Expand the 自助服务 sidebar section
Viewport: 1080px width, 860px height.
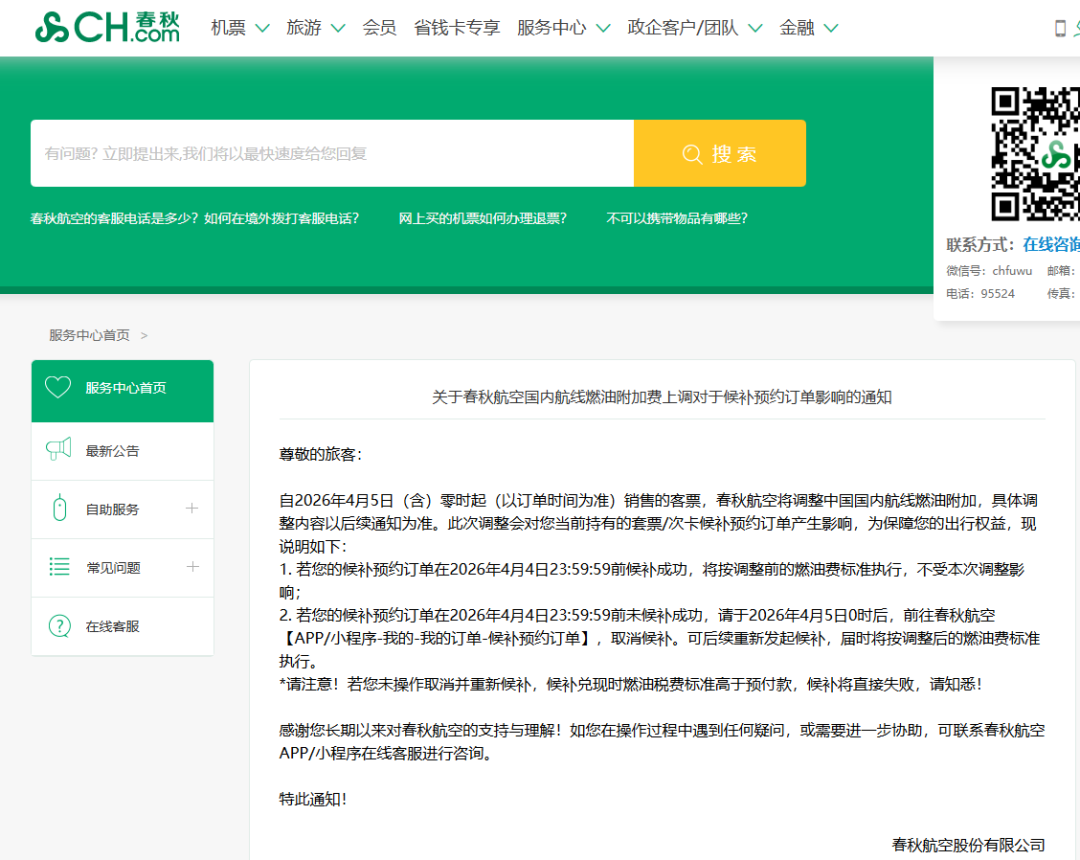coord(192,509)
